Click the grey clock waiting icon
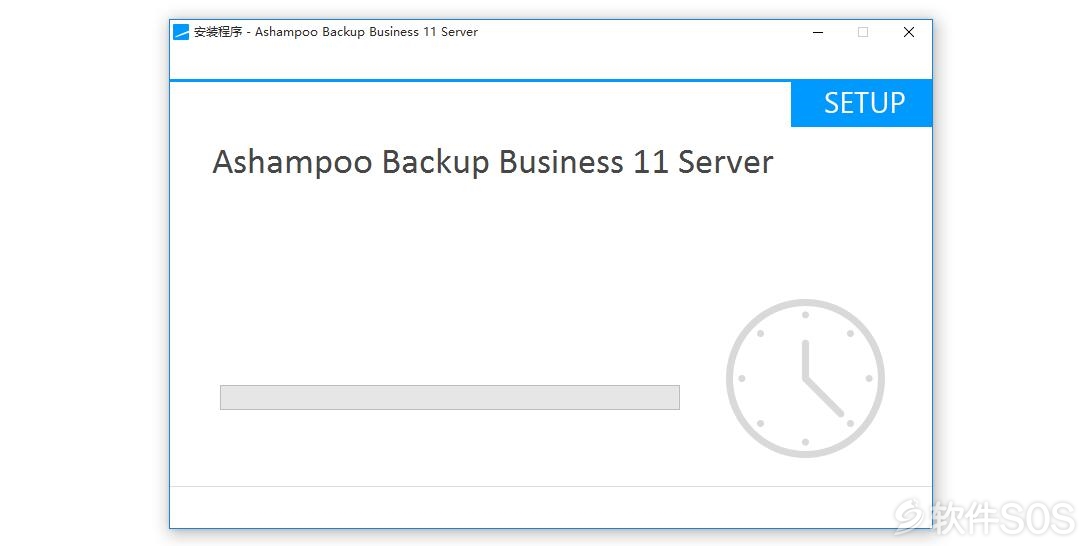Viewport: 1091px width, 546px height. click(x=805, y=378)
